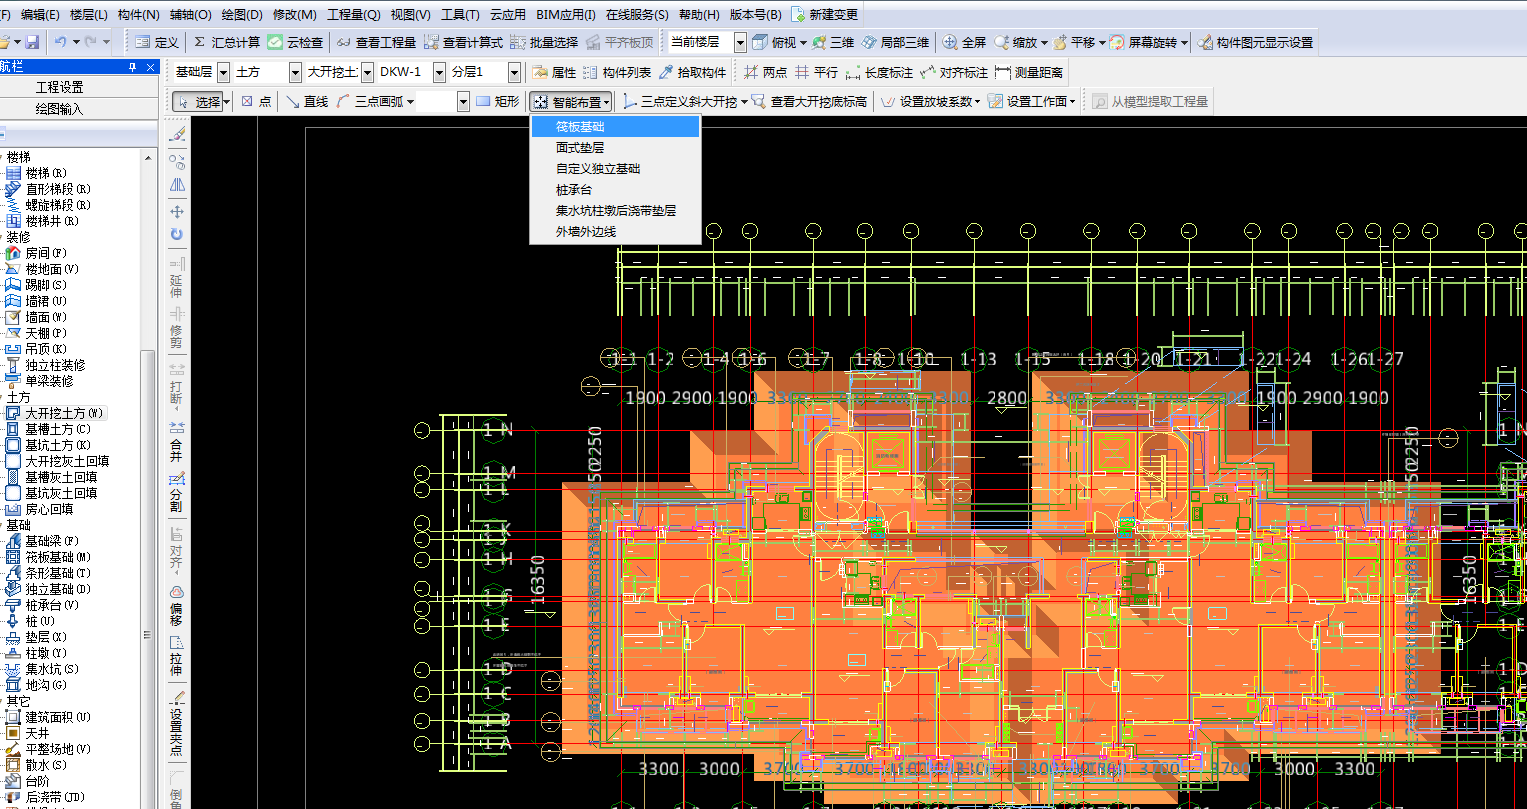This screenshot has height=809, width=1527.
Task: Choose 集水坑柱墩后浇带垫层 menu entry
Action: (x=615, y=210)
